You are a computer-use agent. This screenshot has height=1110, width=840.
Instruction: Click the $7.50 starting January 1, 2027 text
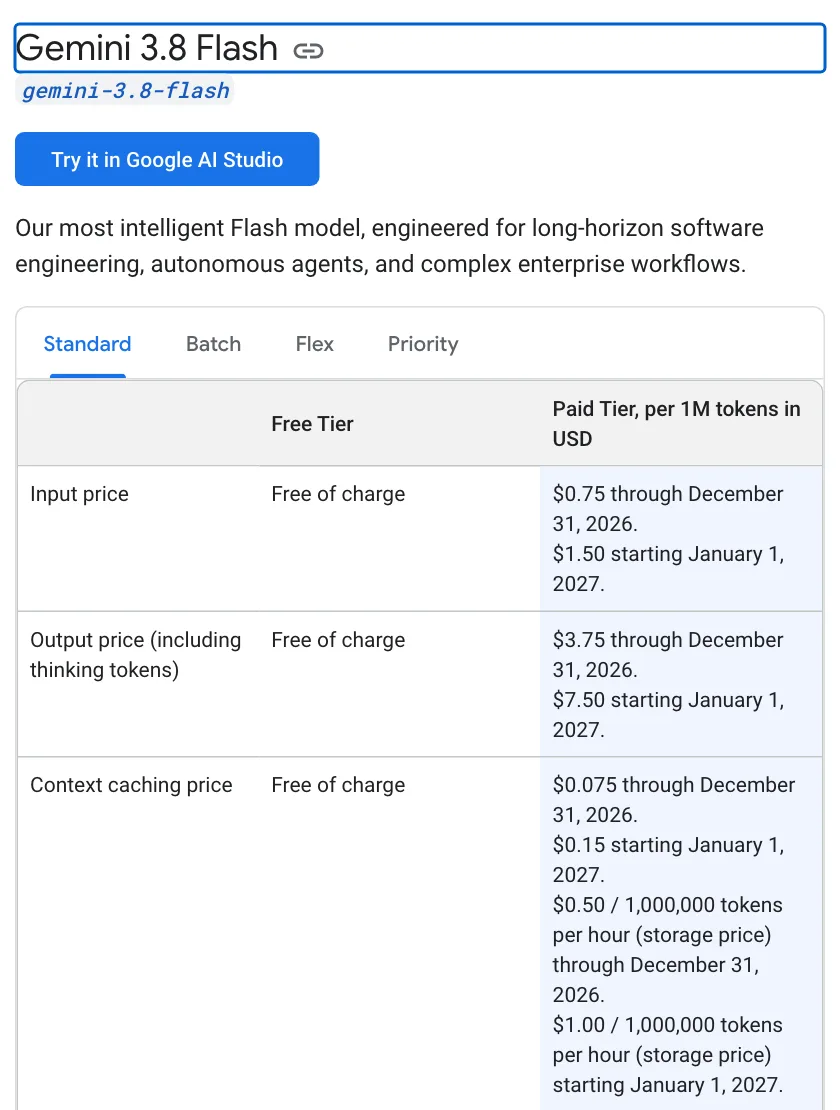coord(669,714)
